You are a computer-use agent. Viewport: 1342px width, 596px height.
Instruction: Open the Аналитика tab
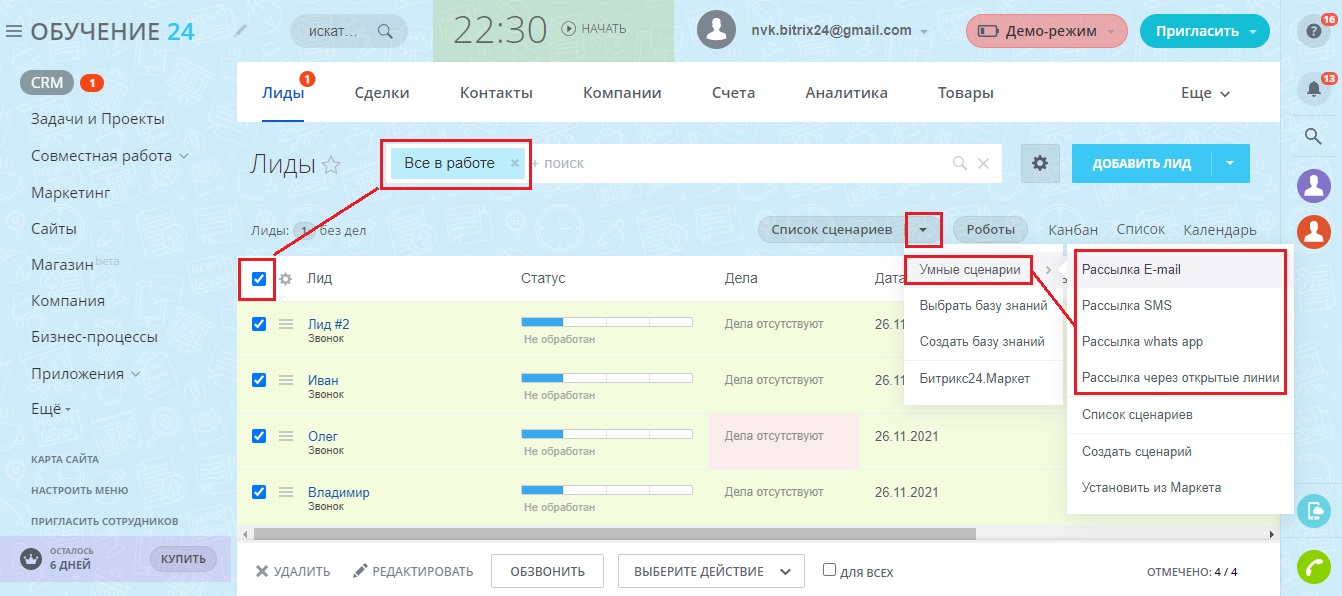(846, 93)
